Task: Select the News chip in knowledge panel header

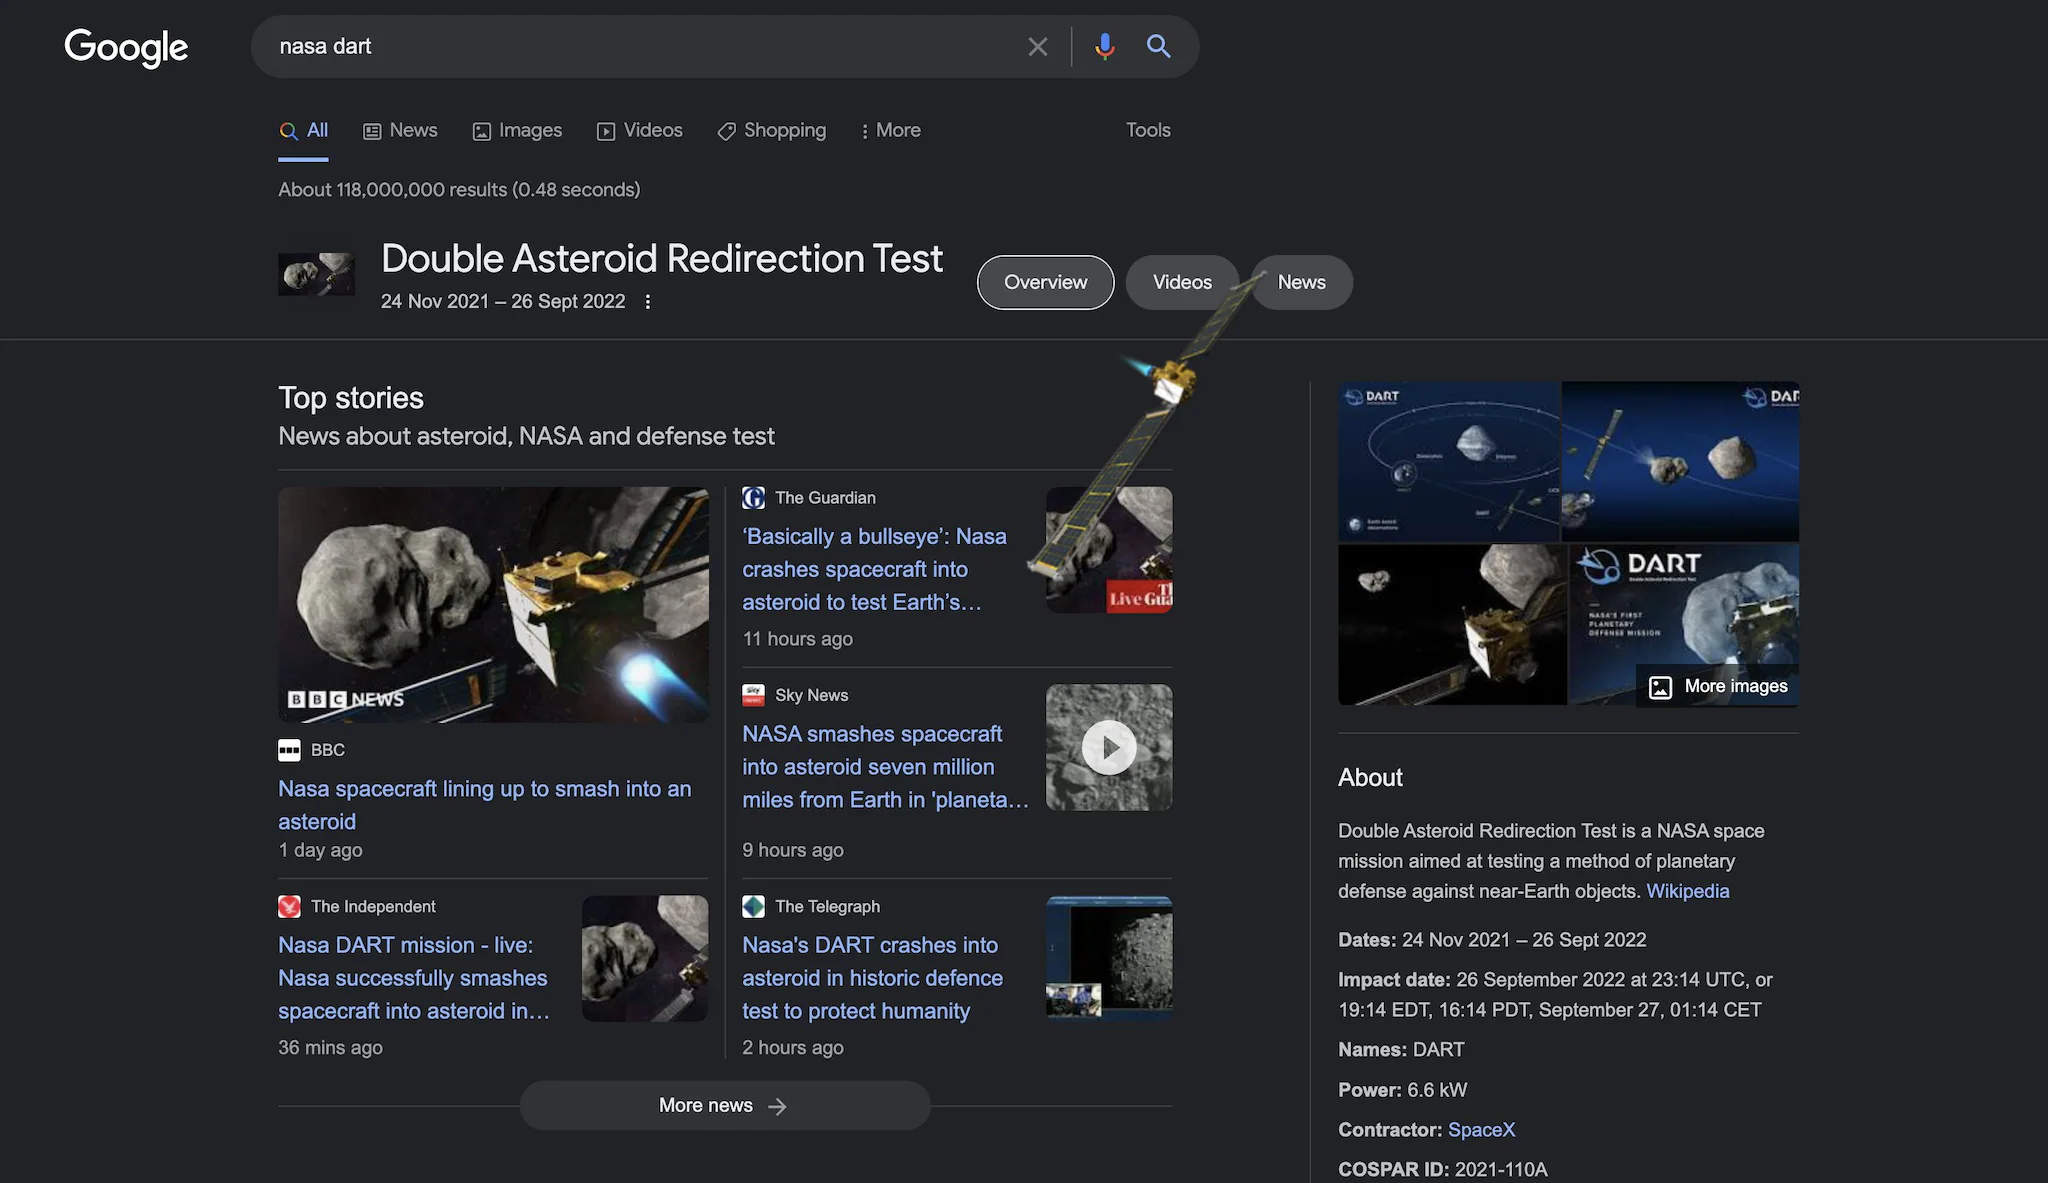Action: [x=1302, y=283]
